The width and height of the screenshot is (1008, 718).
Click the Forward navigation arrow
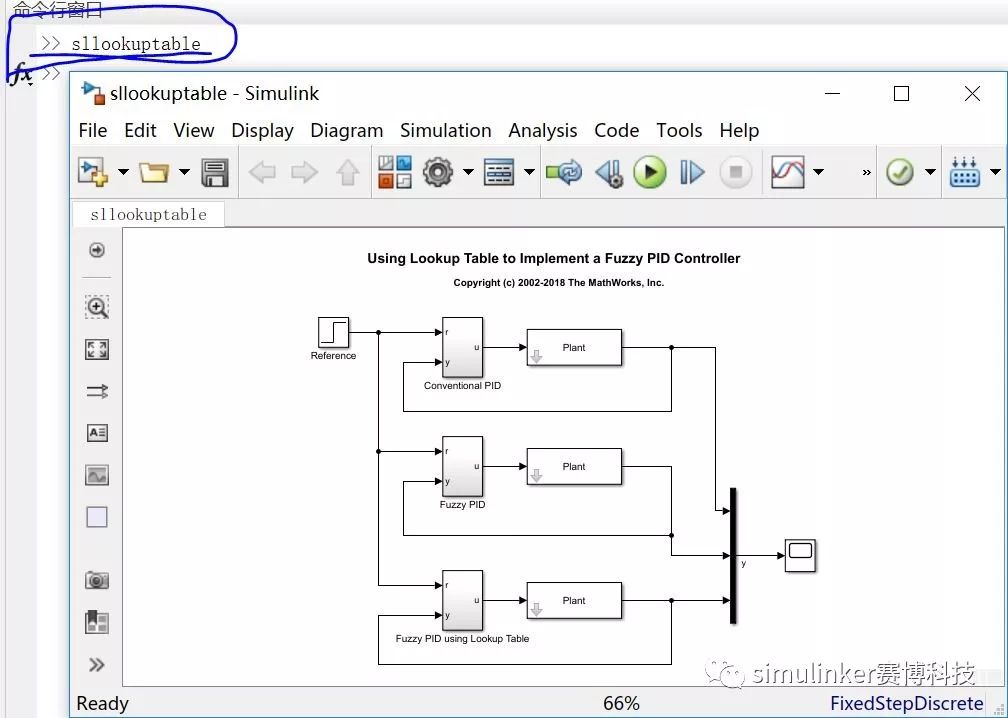[x=304, y=172]
